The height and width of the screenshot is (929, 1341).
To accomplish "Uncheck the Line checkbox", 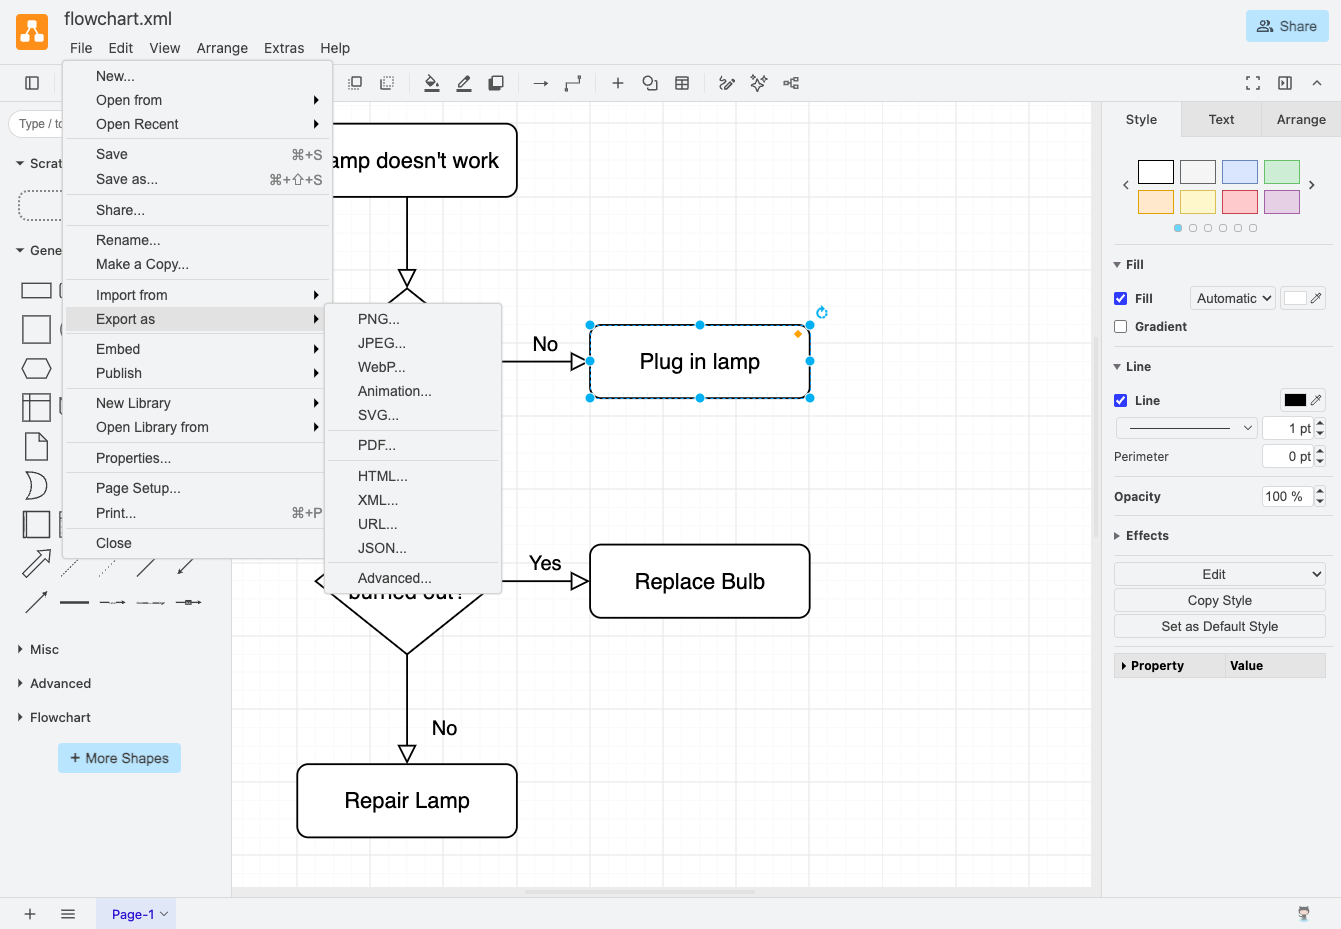I will (x=1120, y=400).
